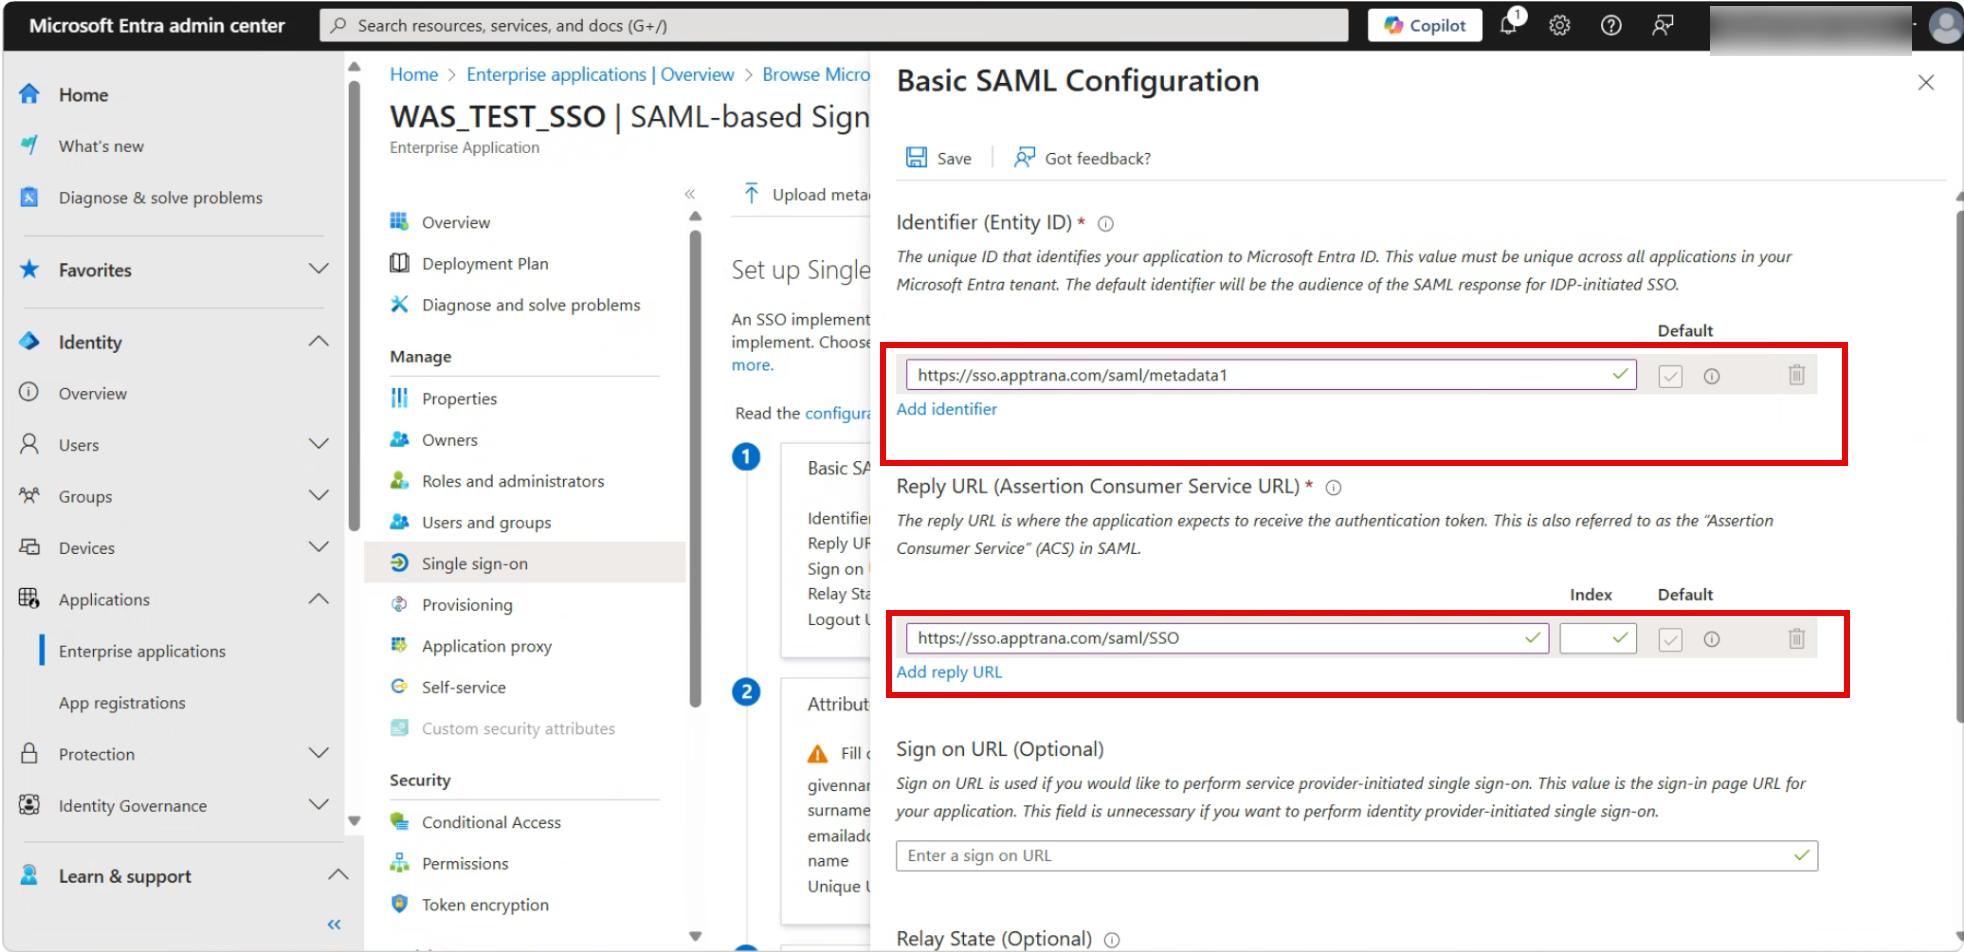
Task: Collapse the left navigation with double chevron
Action: pos(334,925)
